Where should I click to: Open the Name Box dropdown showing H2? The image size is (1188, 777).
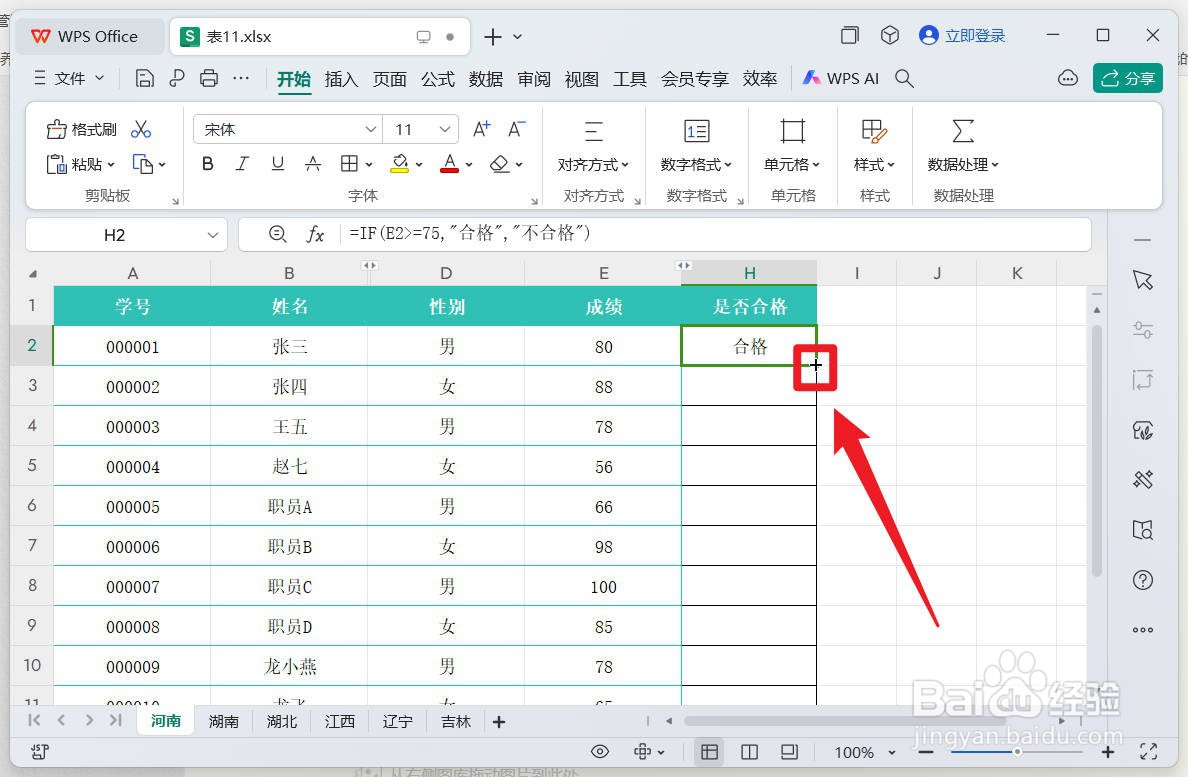tap(211, 235)
